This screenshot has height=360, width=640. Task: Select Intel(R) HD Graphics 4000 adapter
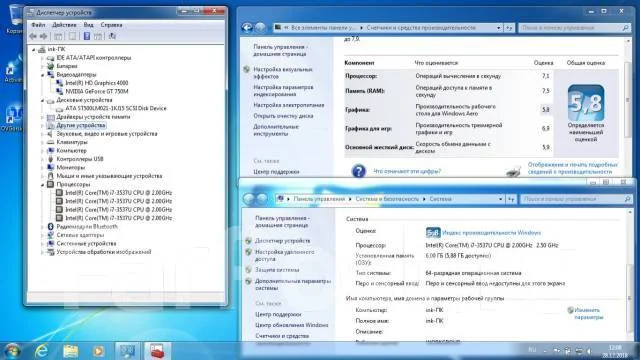97,83
